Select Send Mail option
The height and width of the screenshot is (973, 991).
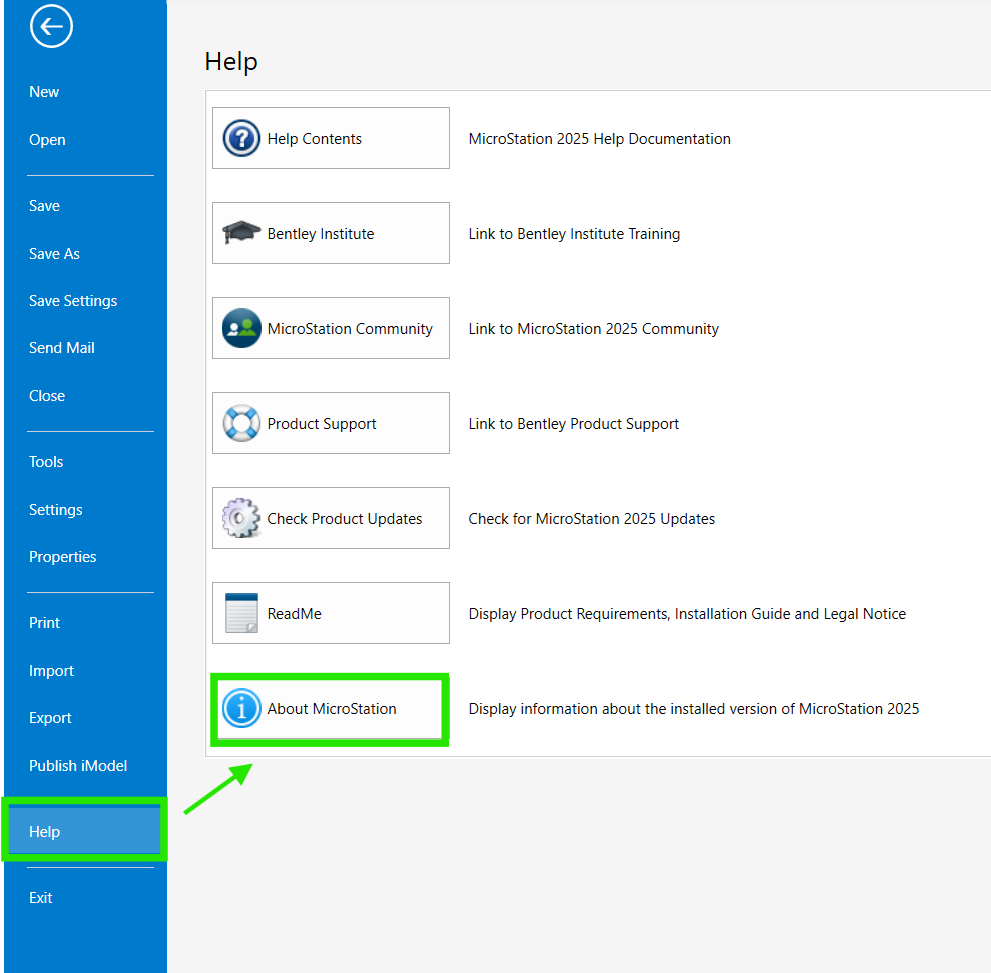point(62,348)
